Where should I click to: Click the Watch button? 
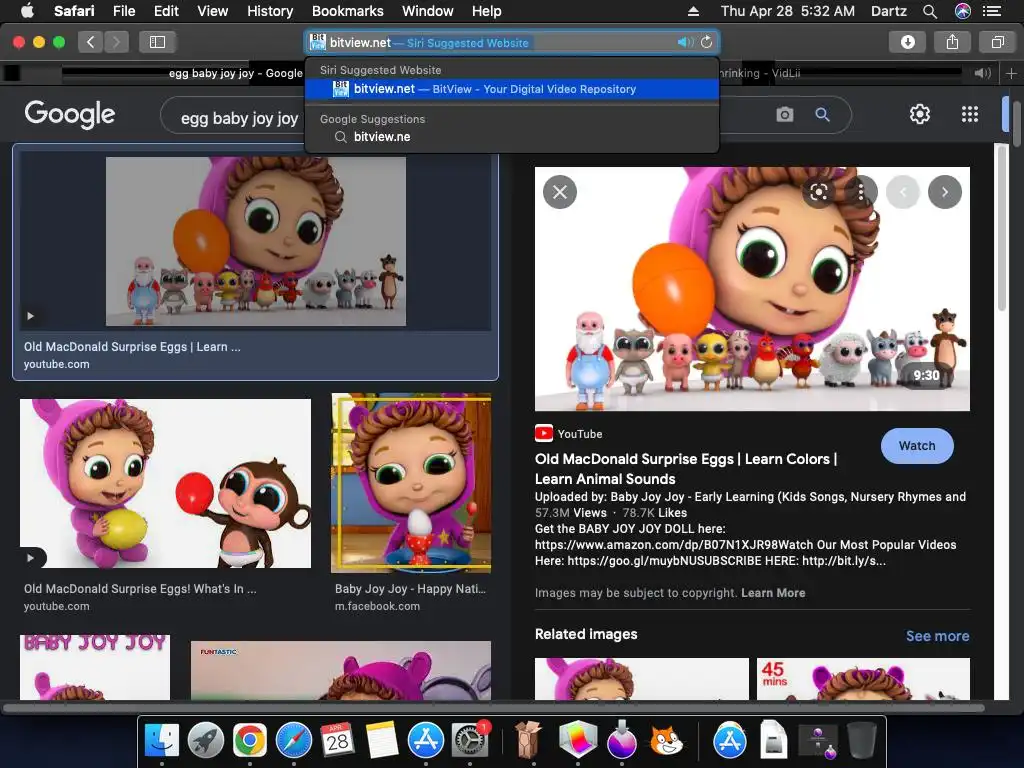(917, 445)
